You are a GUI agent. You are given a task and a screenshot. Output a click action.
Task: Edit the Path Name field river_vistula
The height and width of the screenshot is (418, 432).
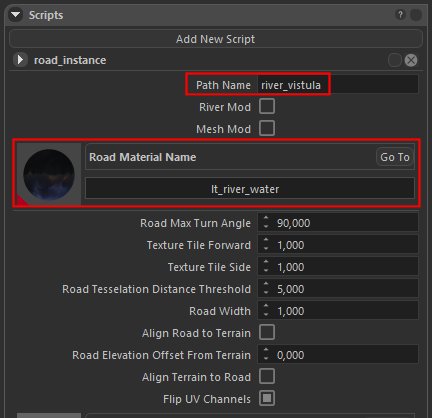point(338,85)
